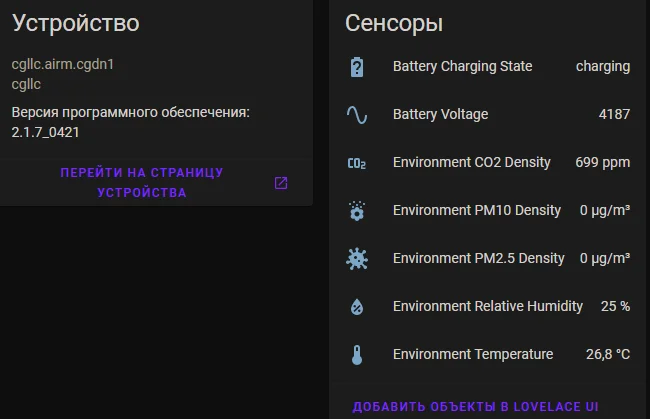The width and height of the screenshot is (650, 419).
Task: Select Environment CO2 Density entity
Action: tap(471, 163)
